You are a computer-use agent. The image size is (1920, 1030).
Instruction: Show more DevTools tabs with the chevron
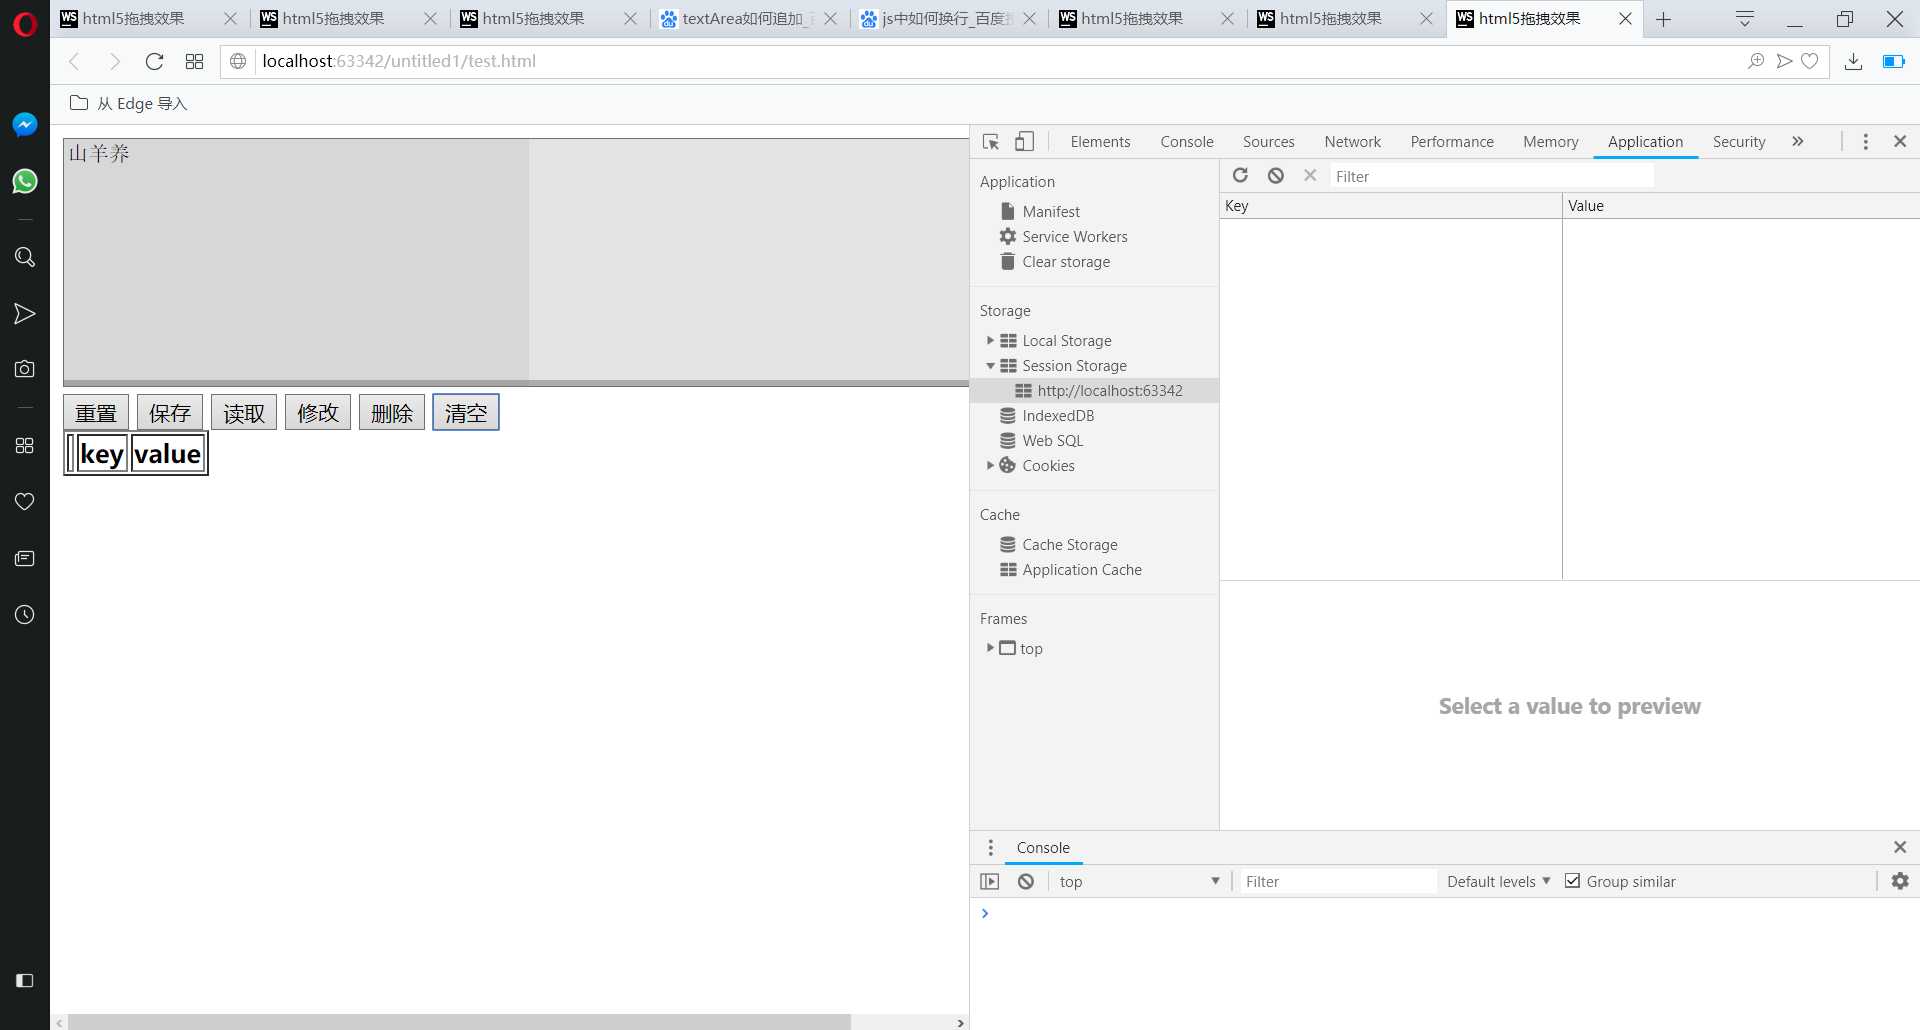point(1797,141)
